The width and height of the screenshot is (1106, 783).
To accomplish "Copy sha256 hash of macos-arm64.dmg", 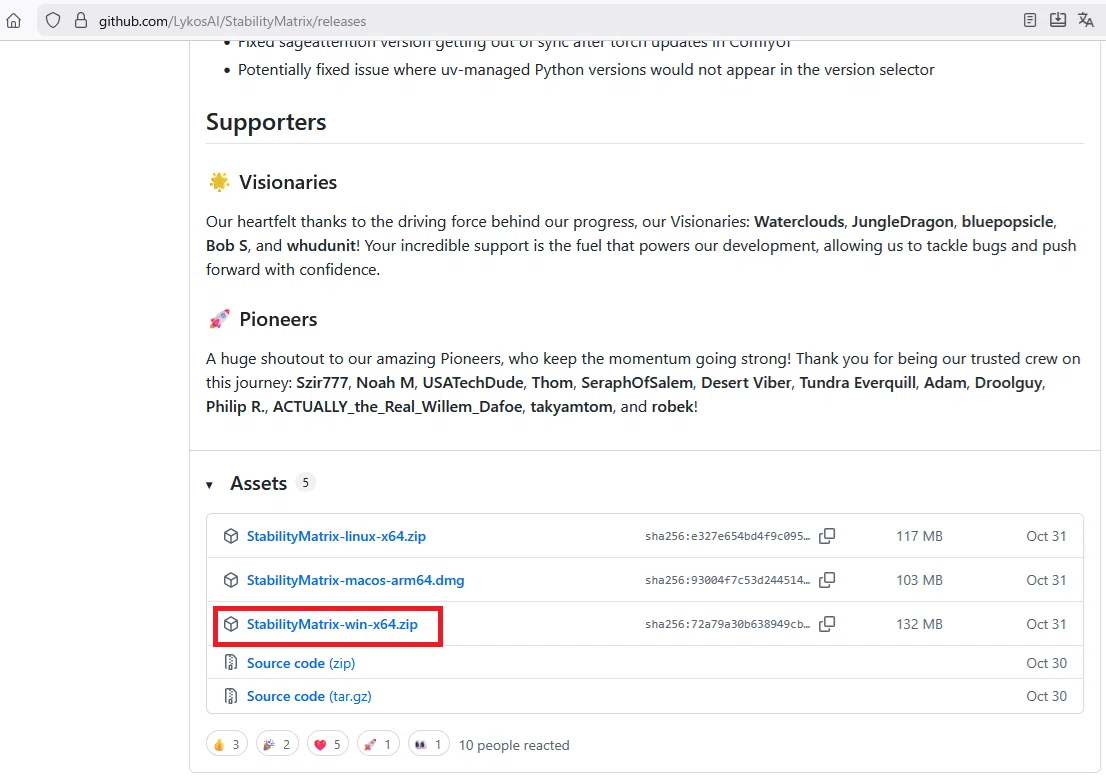I will [827, 580].
